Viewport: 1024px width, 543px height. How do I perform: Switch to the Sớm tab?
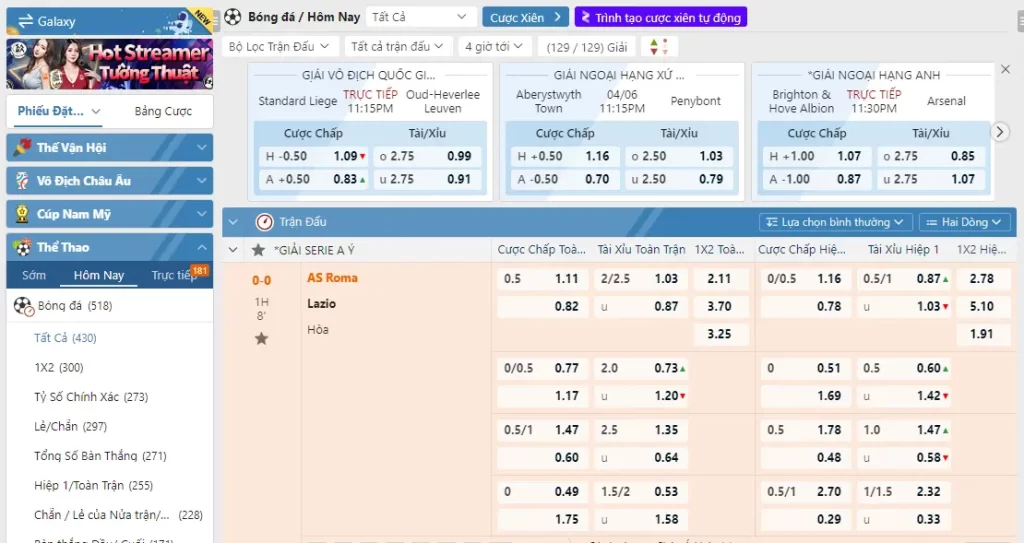pos(34,275)
